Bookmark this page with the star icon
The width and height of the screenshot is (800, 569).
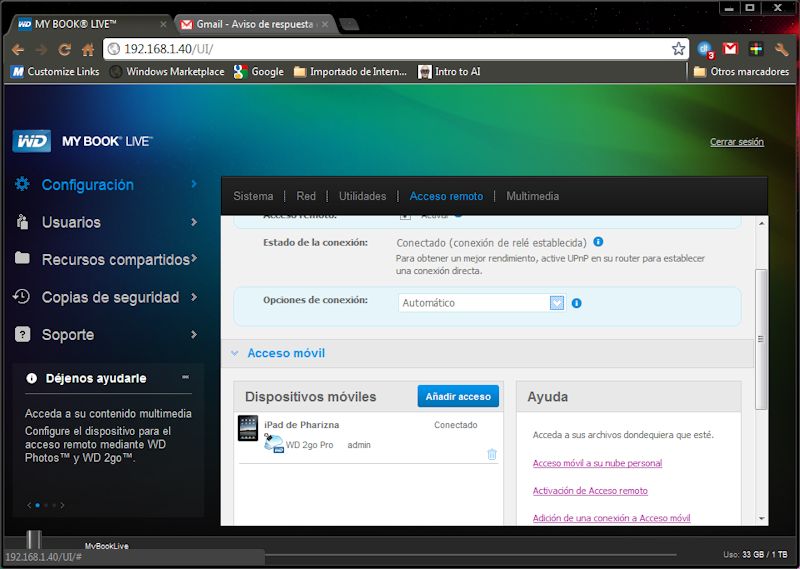(678, 49)
